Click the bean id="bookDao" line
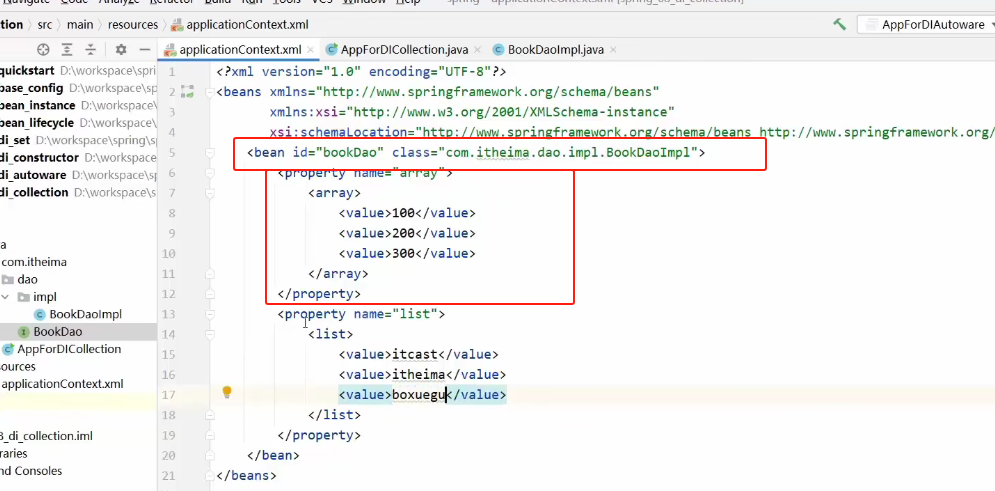This screenshot has height=491, width=995. coord(476,153)
